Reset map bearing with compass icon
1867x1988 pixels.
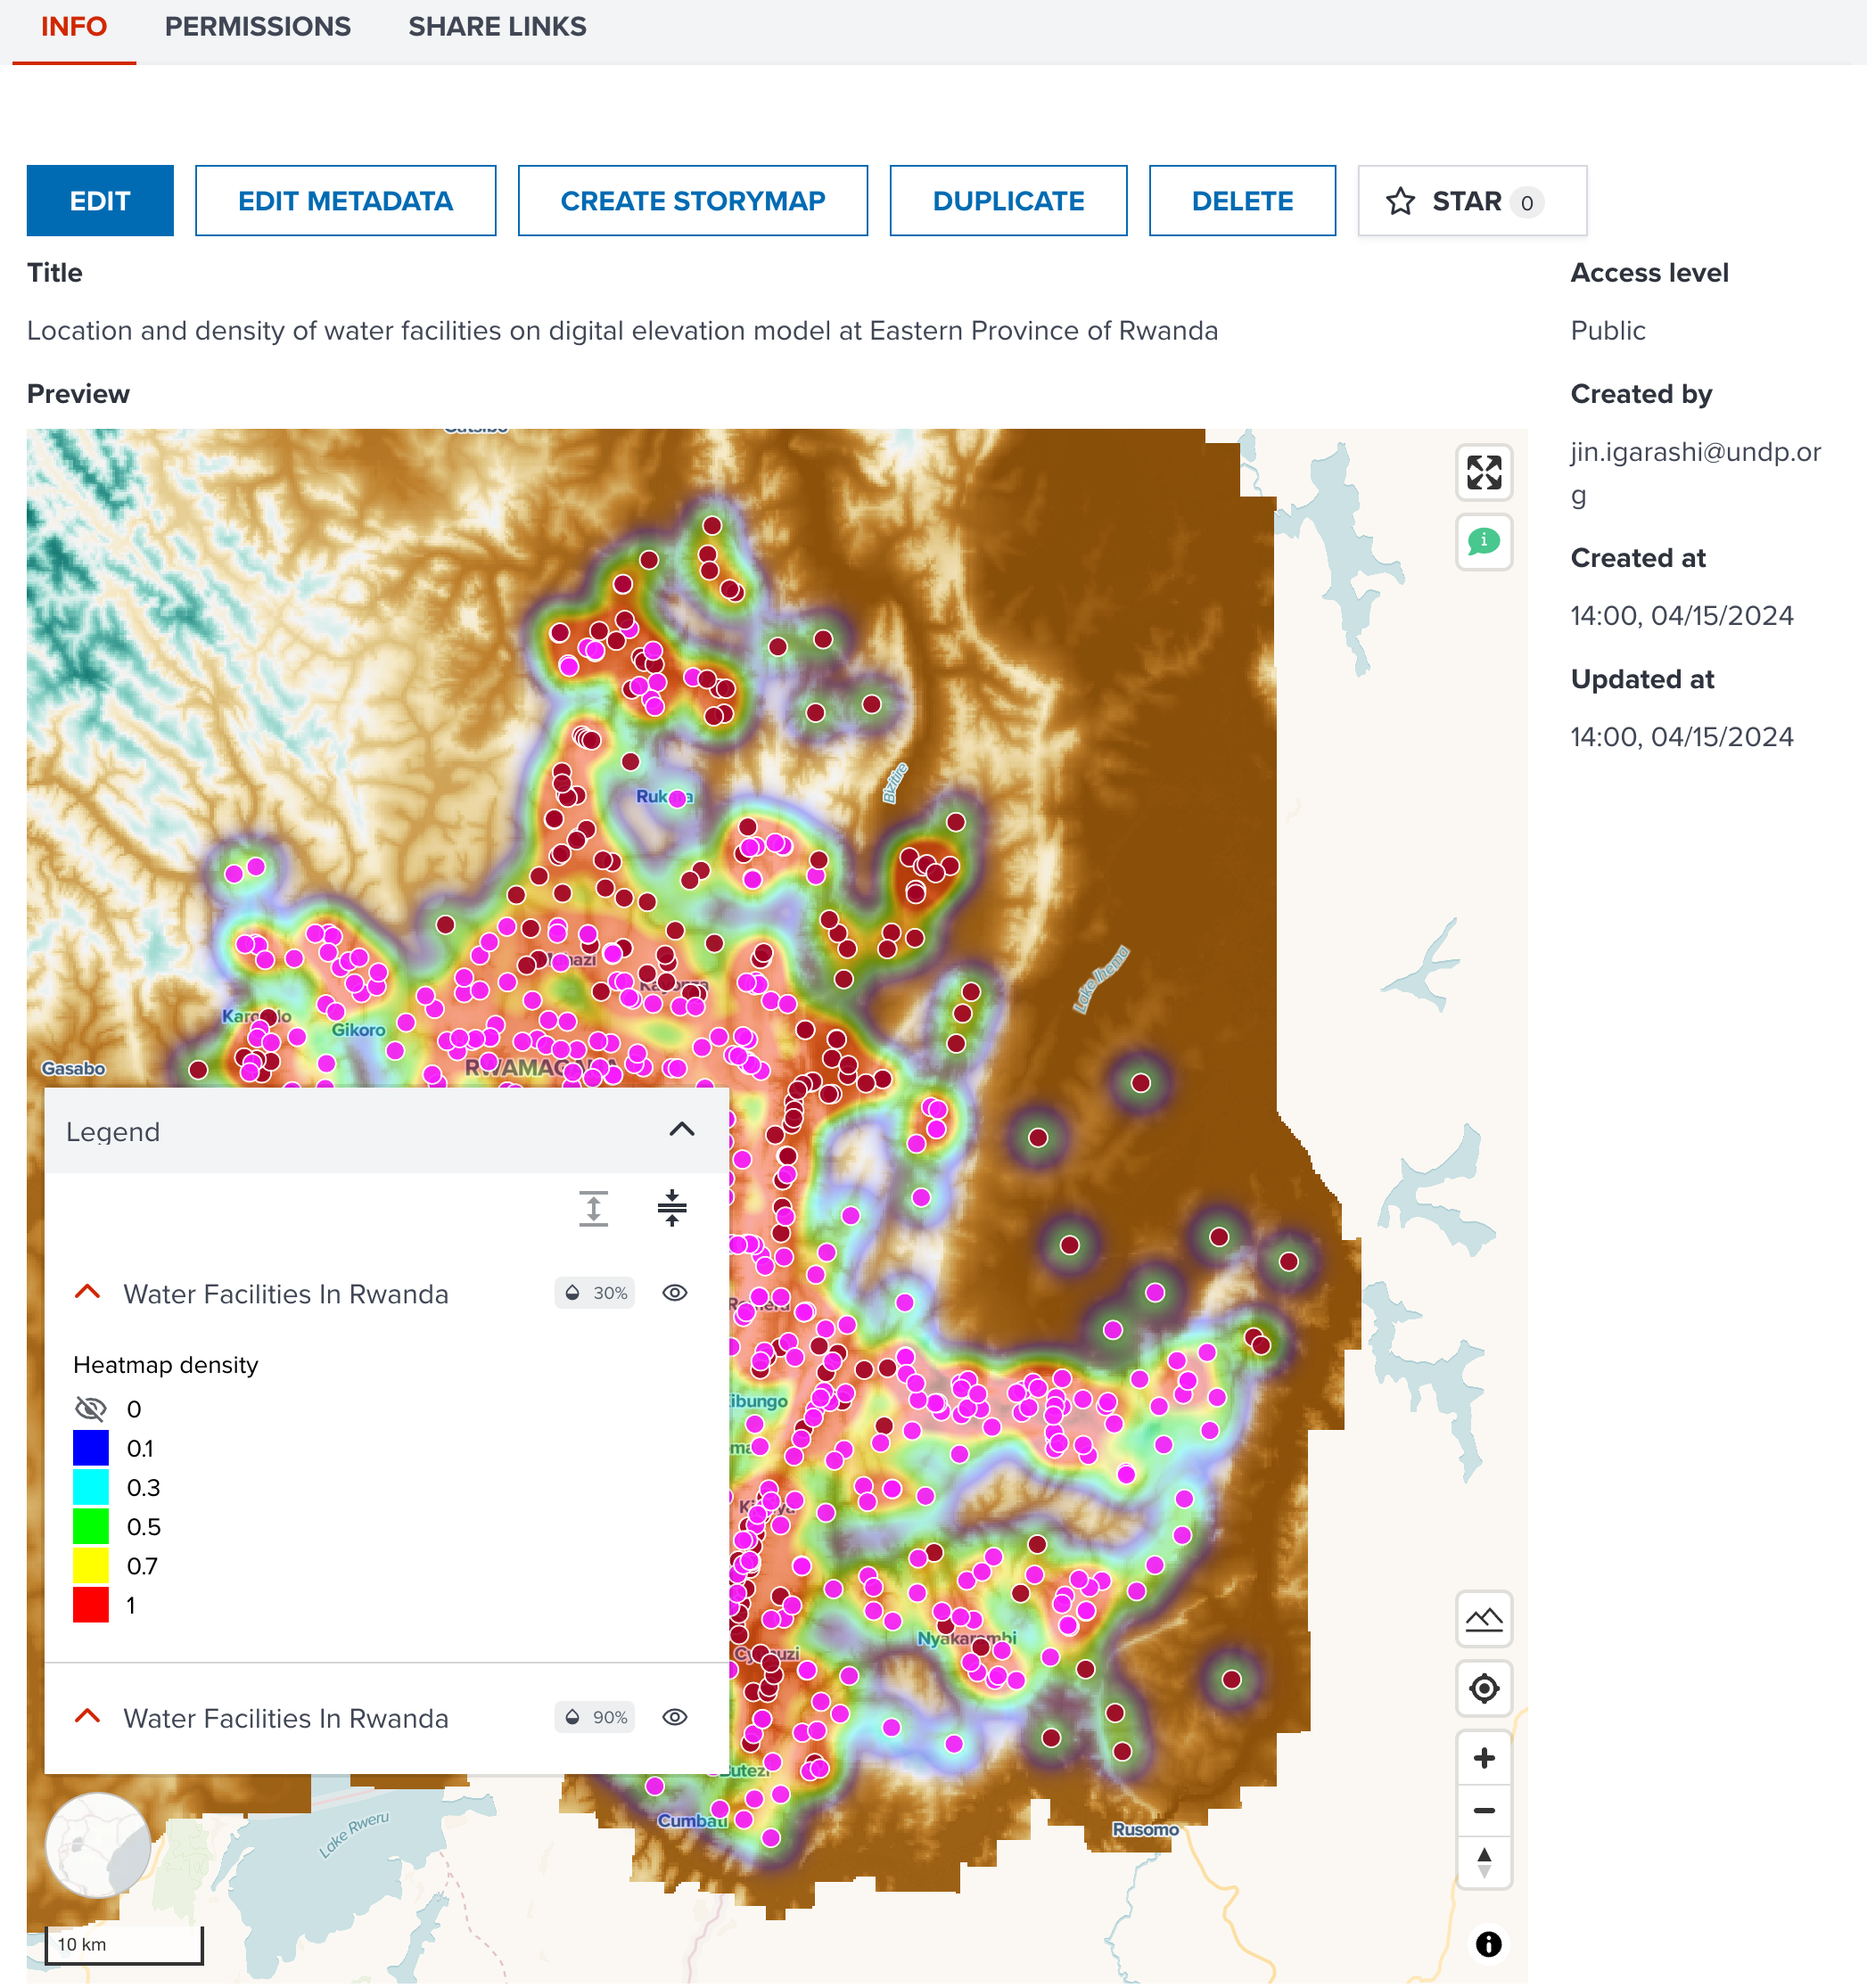pos(1483,1862)
